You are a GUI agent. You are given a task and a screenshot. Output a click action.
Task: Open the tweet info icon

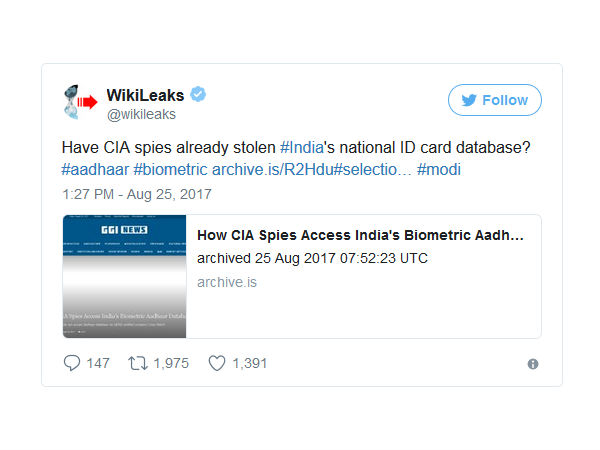[533, 364]
